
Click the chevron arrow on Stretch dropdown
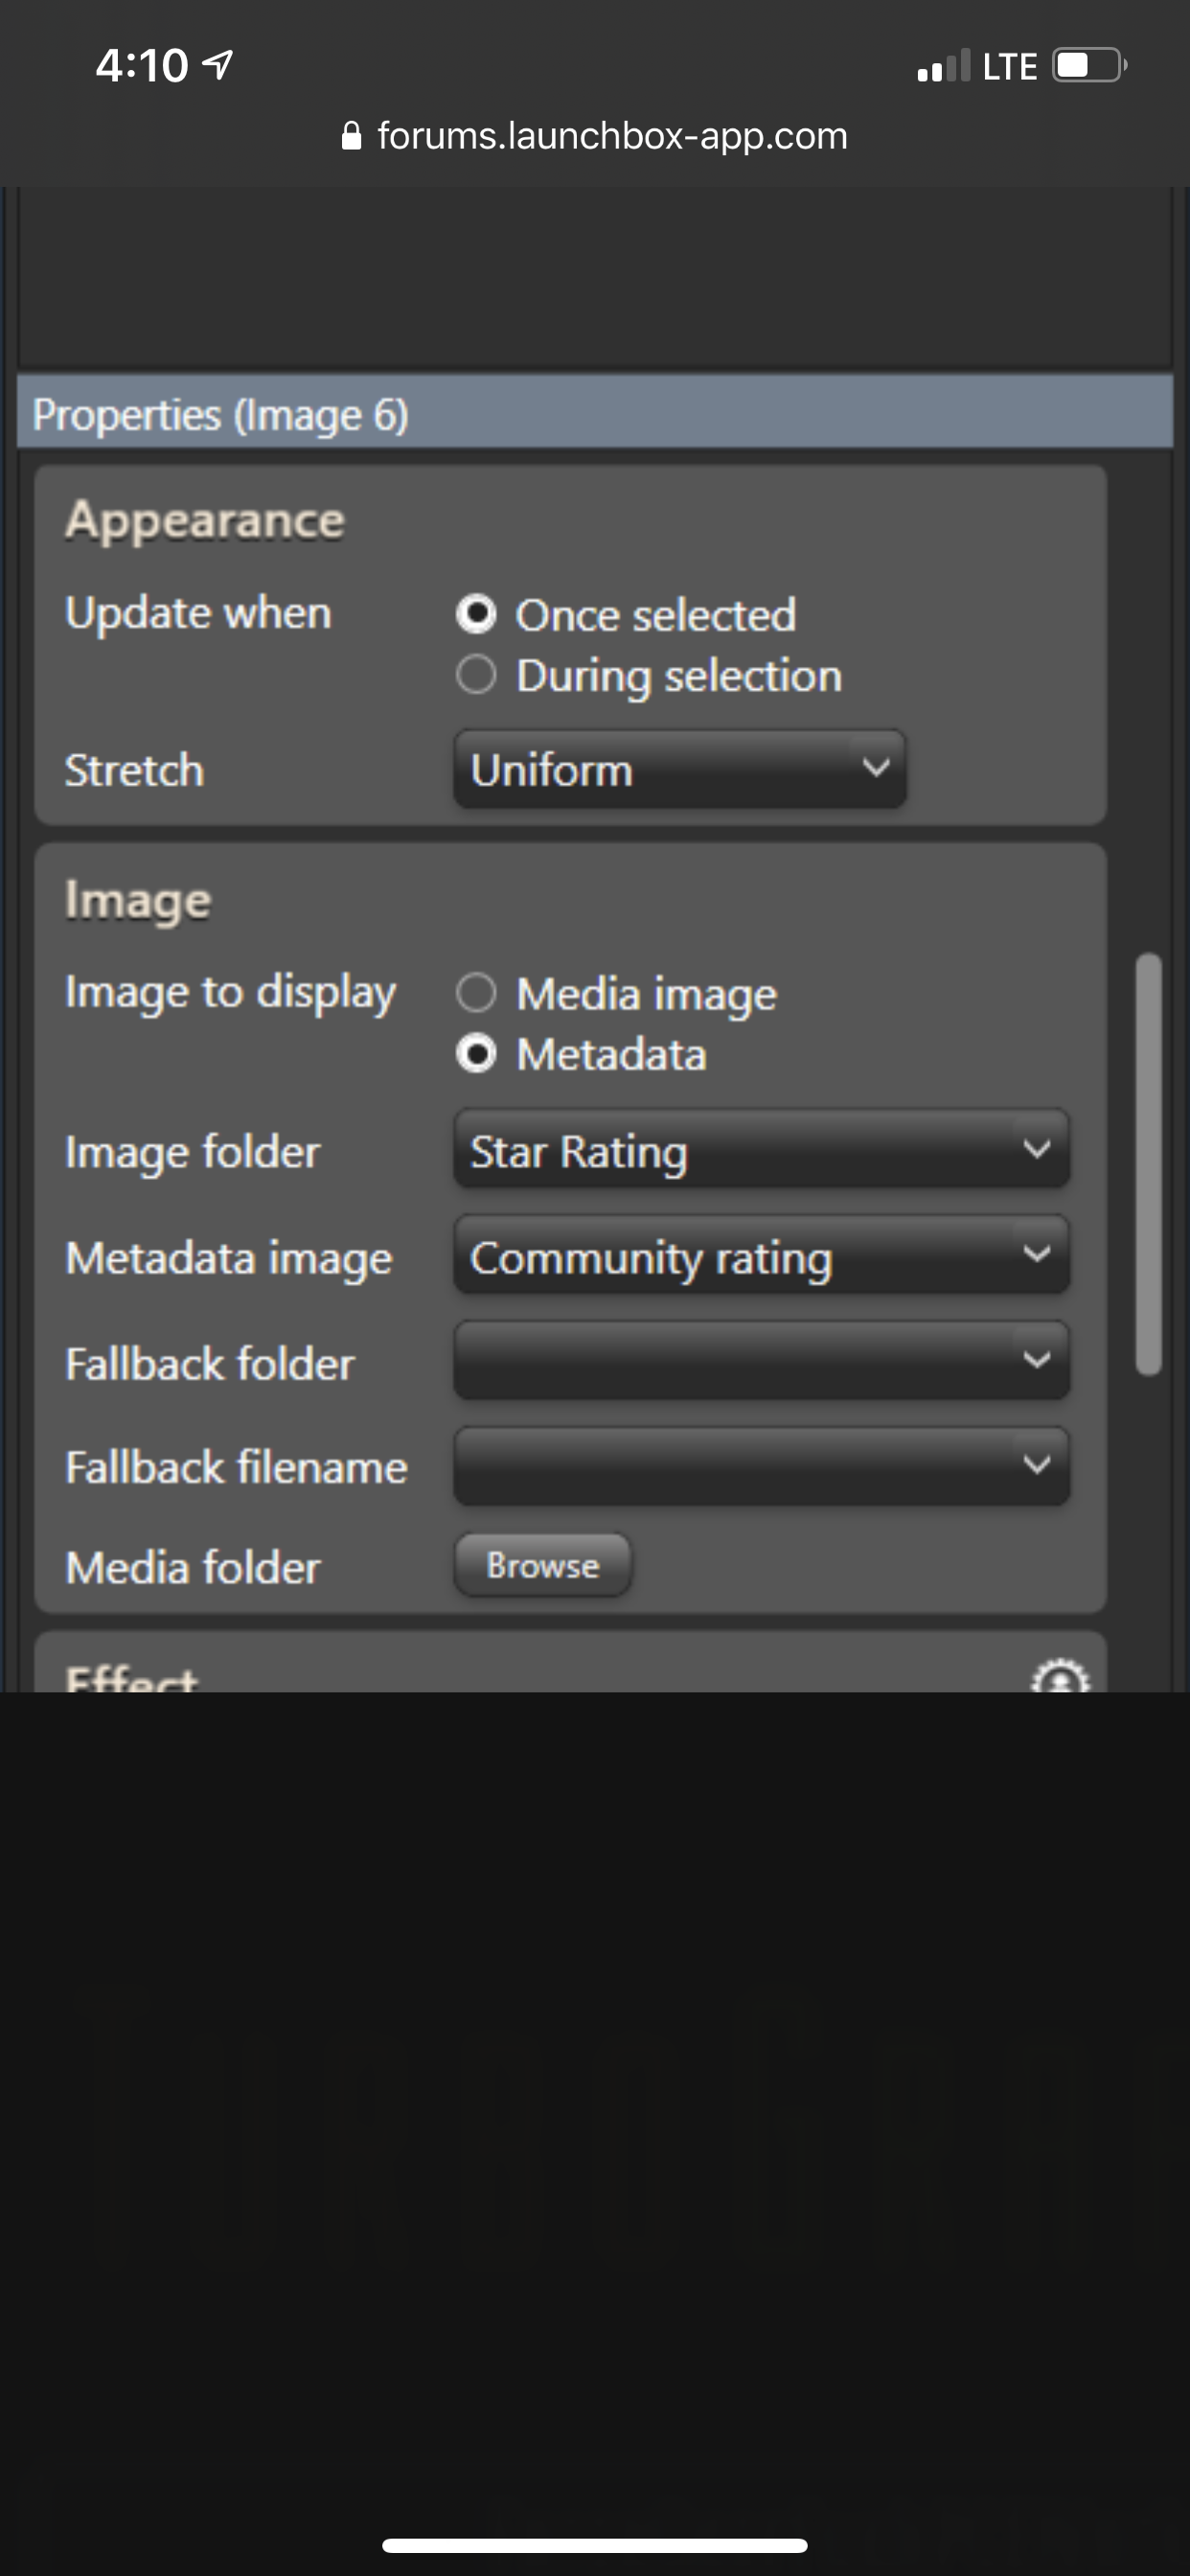[x=876, y=768]
